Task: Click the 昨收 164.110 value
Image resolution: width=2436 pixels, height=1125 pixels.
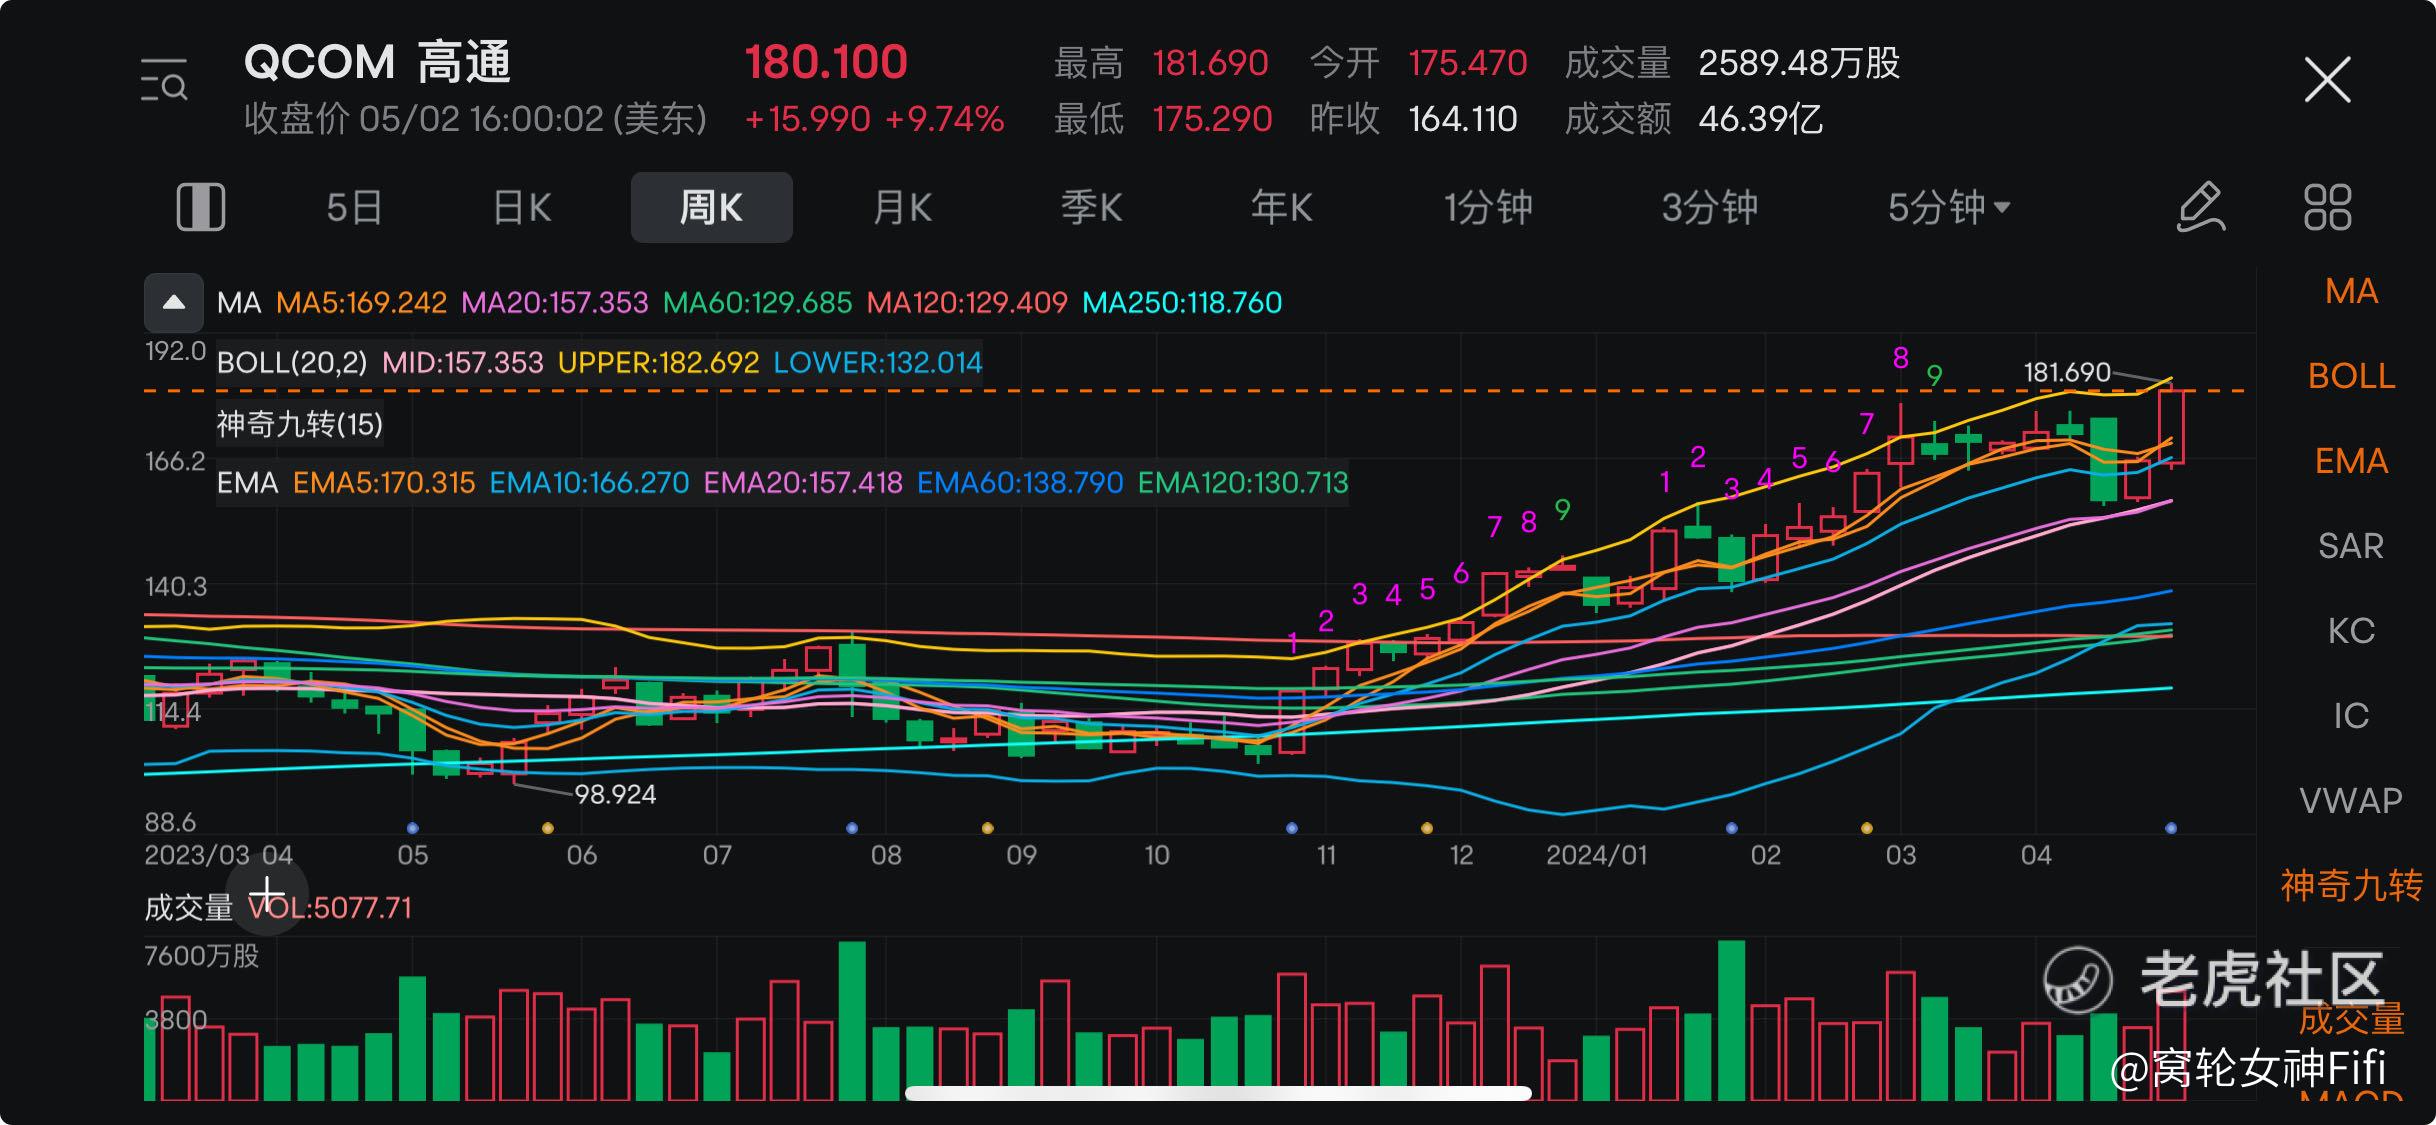Action: (1413, 119)
